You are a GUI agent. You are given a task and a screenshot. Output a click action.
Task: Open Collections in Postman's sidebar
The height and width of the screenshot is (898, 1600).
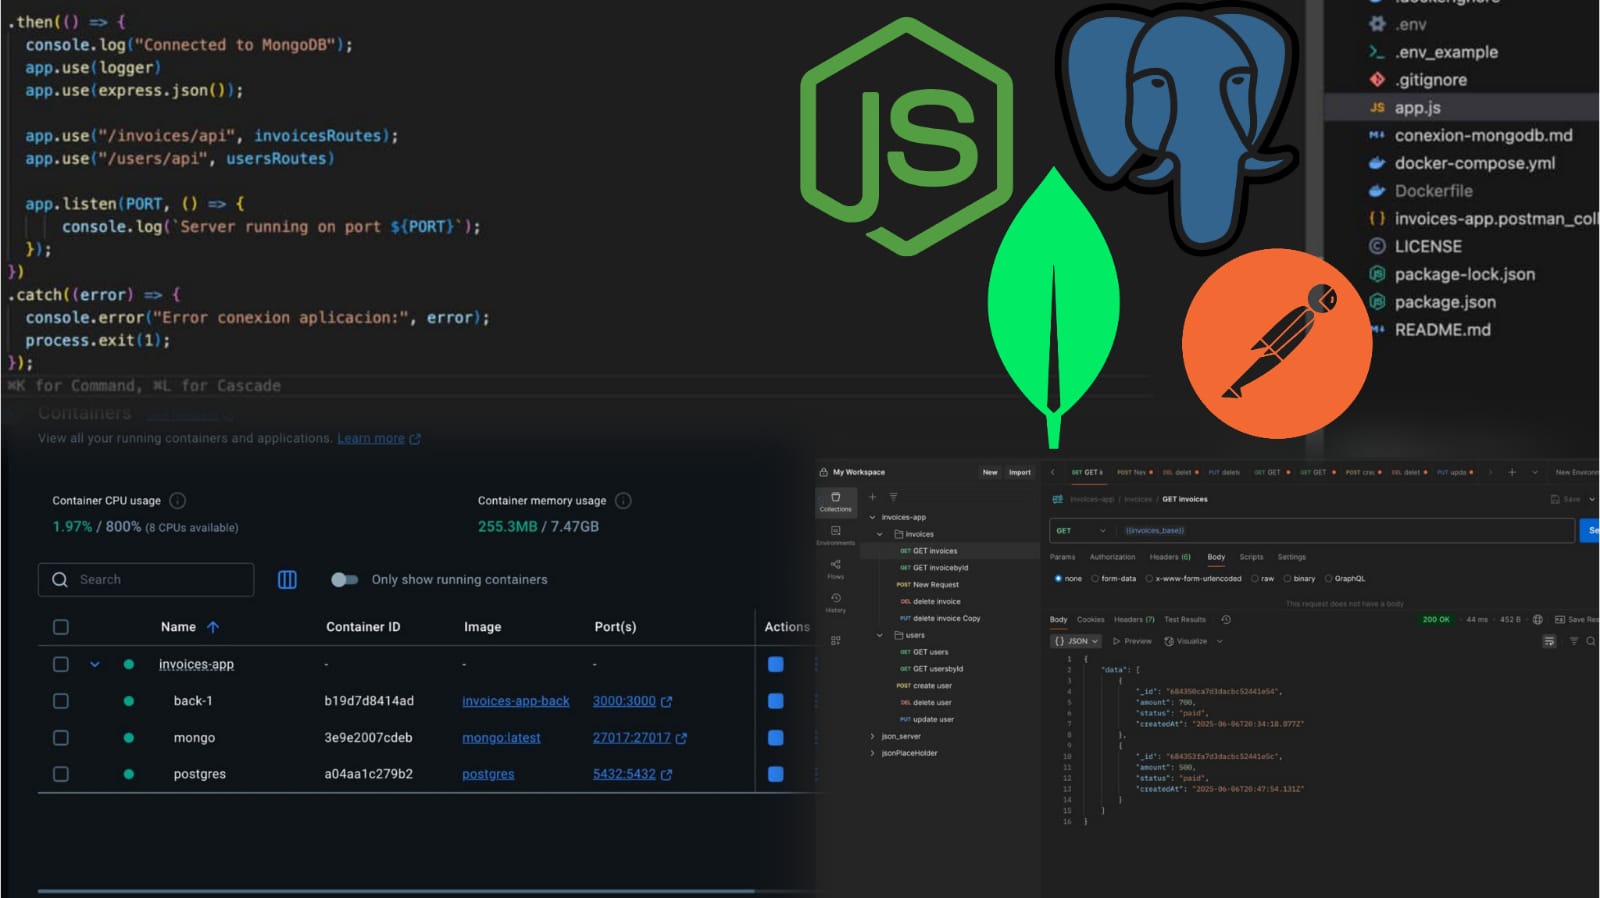click(835, 501)
